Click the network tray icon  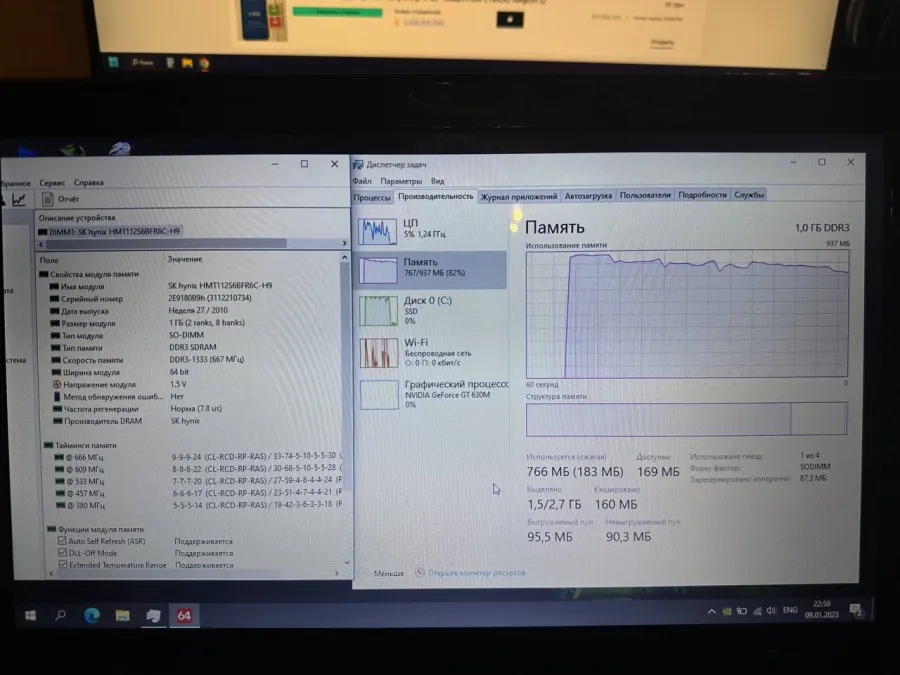click(x=757, y=611)
